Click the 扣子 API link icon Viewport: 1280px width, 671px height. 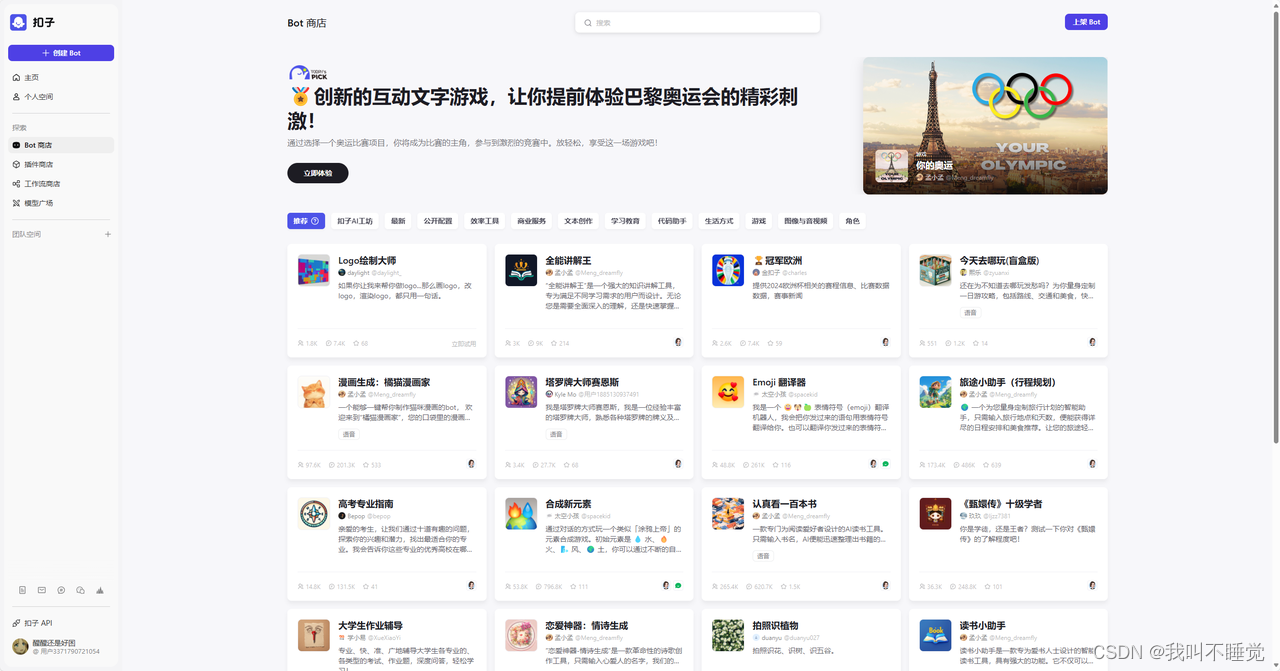[16, 623]
